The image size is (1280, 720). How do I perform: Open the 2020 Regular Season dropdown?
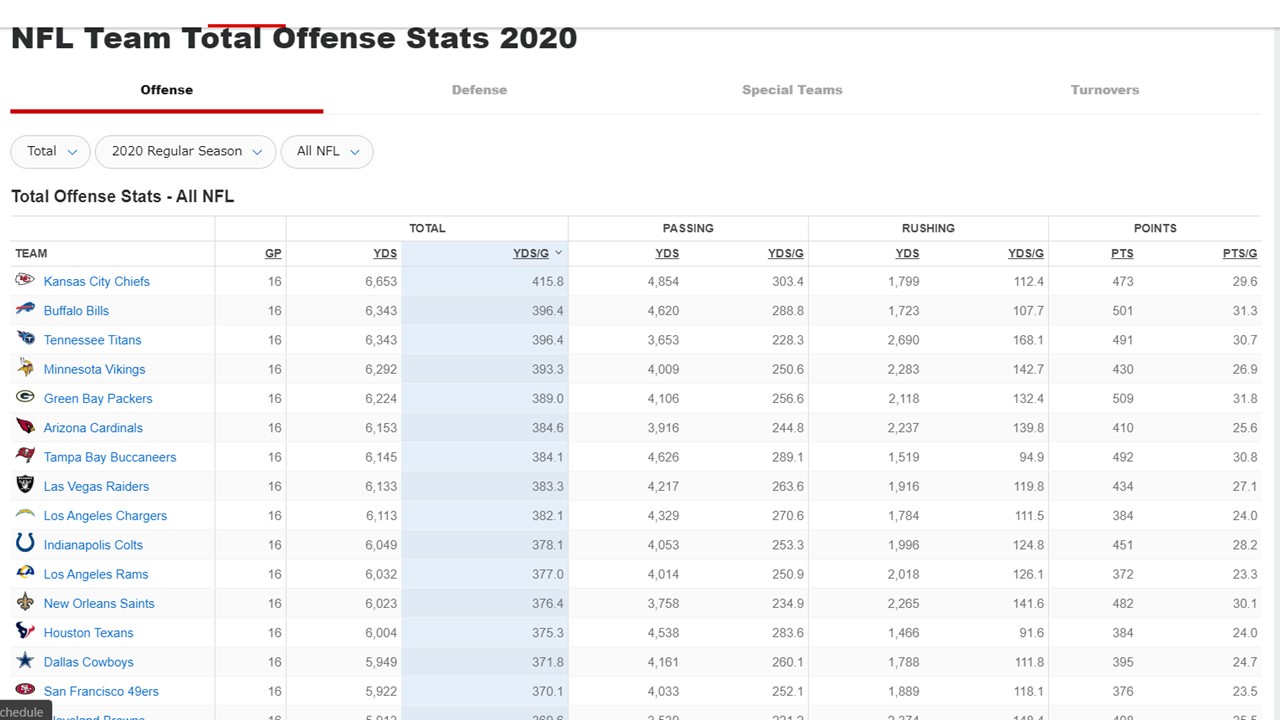click(185, 151)
